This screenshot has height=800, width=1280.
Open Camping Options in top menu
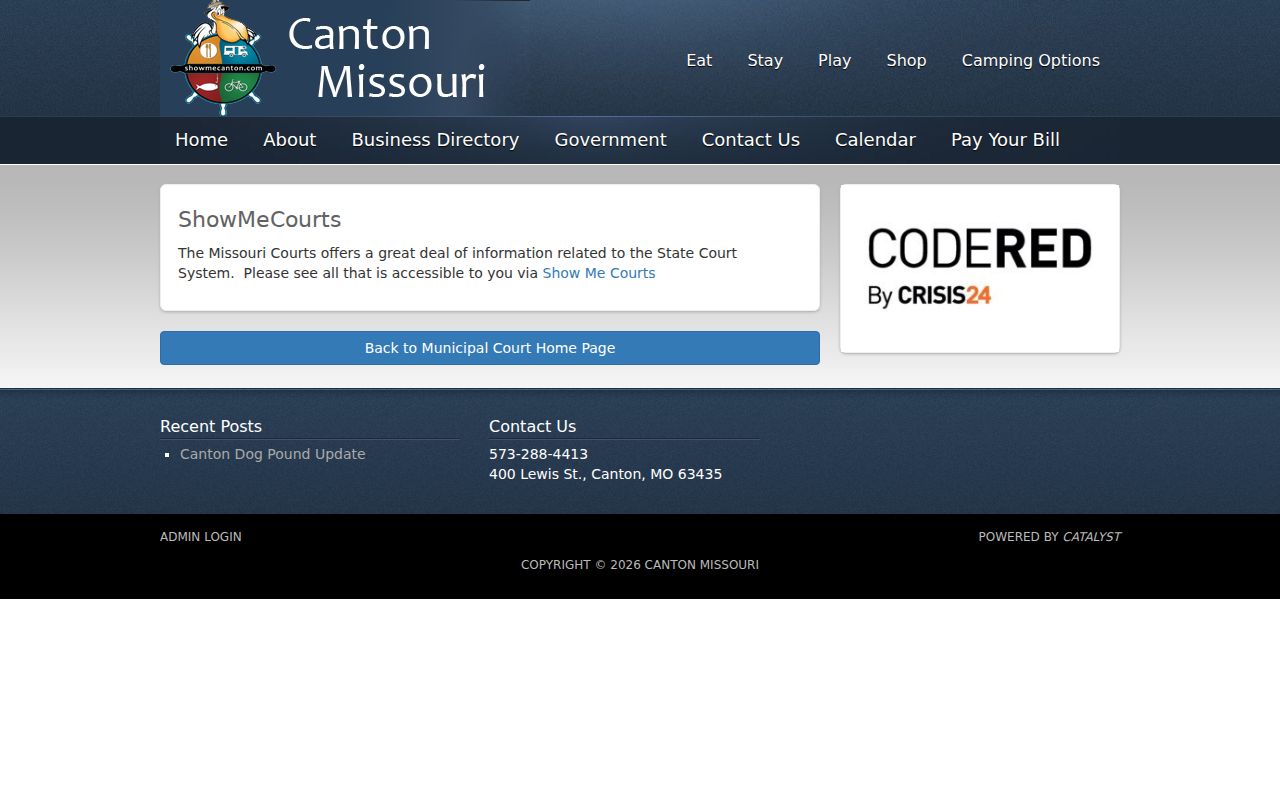1030,60
